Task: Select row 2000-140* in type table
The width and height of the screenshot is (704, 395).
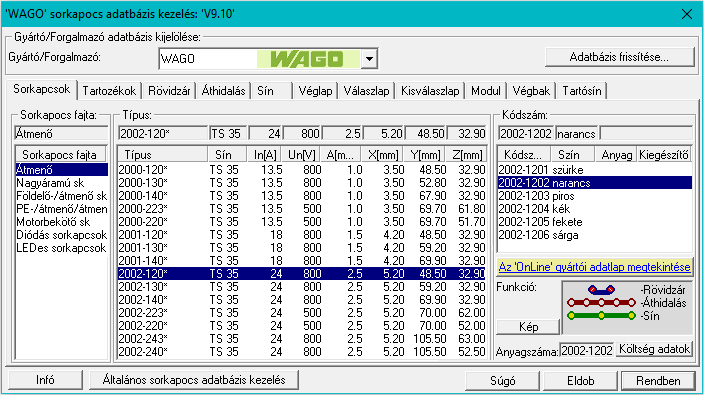Action: click(x=302, y=196)
